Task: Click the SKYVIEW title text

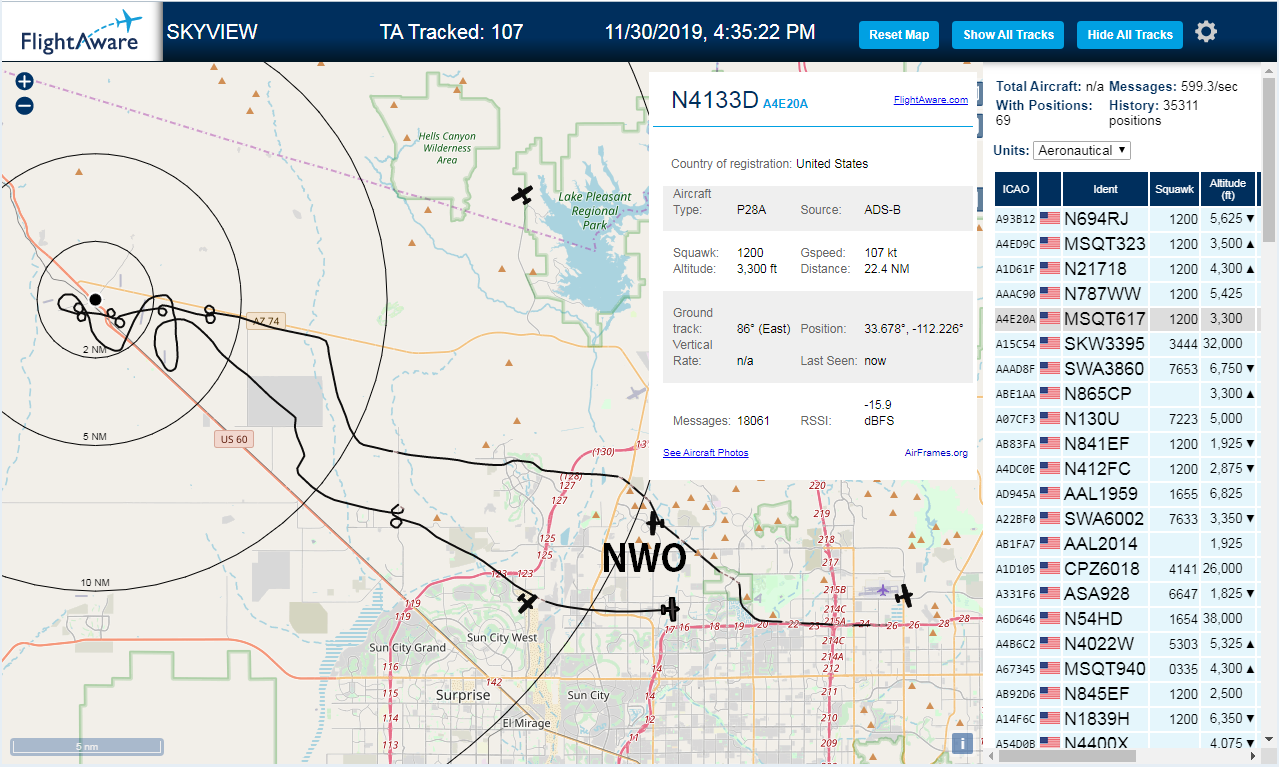Action: [x=212, y=32]
